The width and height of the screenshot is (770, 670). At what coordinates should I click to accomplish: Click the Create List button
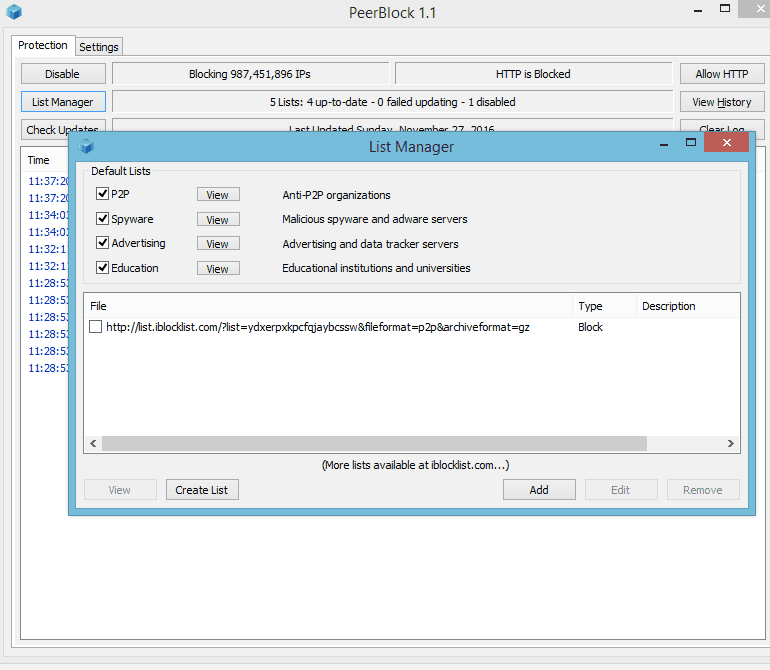(x=202, y=490)
